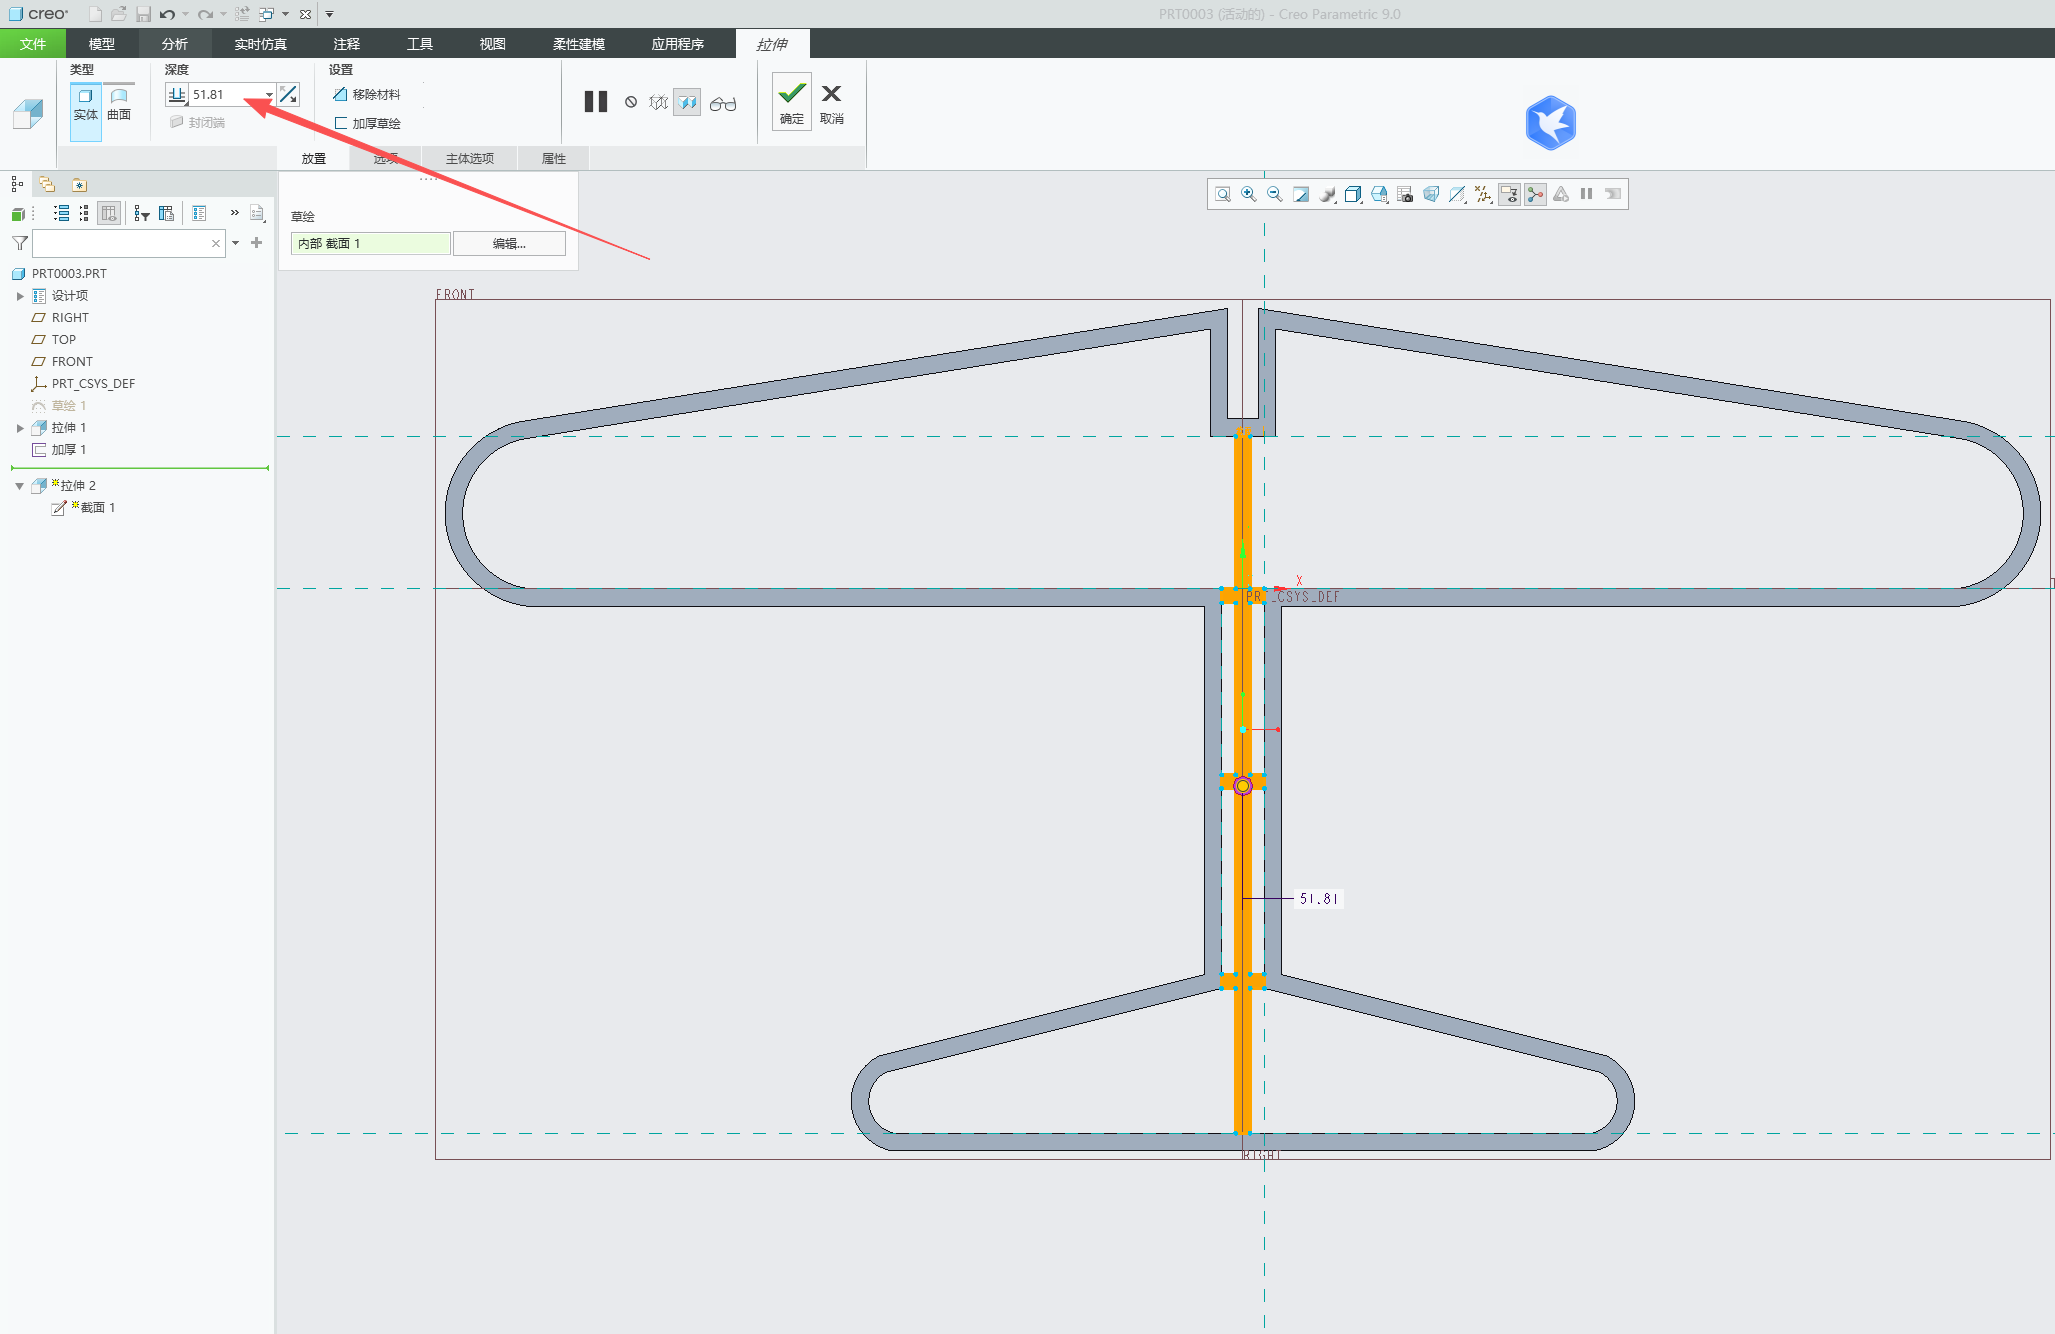
Task: Click the plus icon beside tree search
Action: click(257, 242)
